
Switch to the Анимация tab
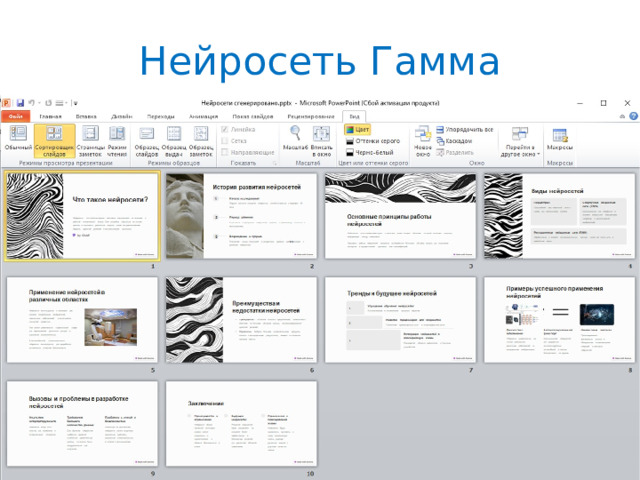point(203,116)
